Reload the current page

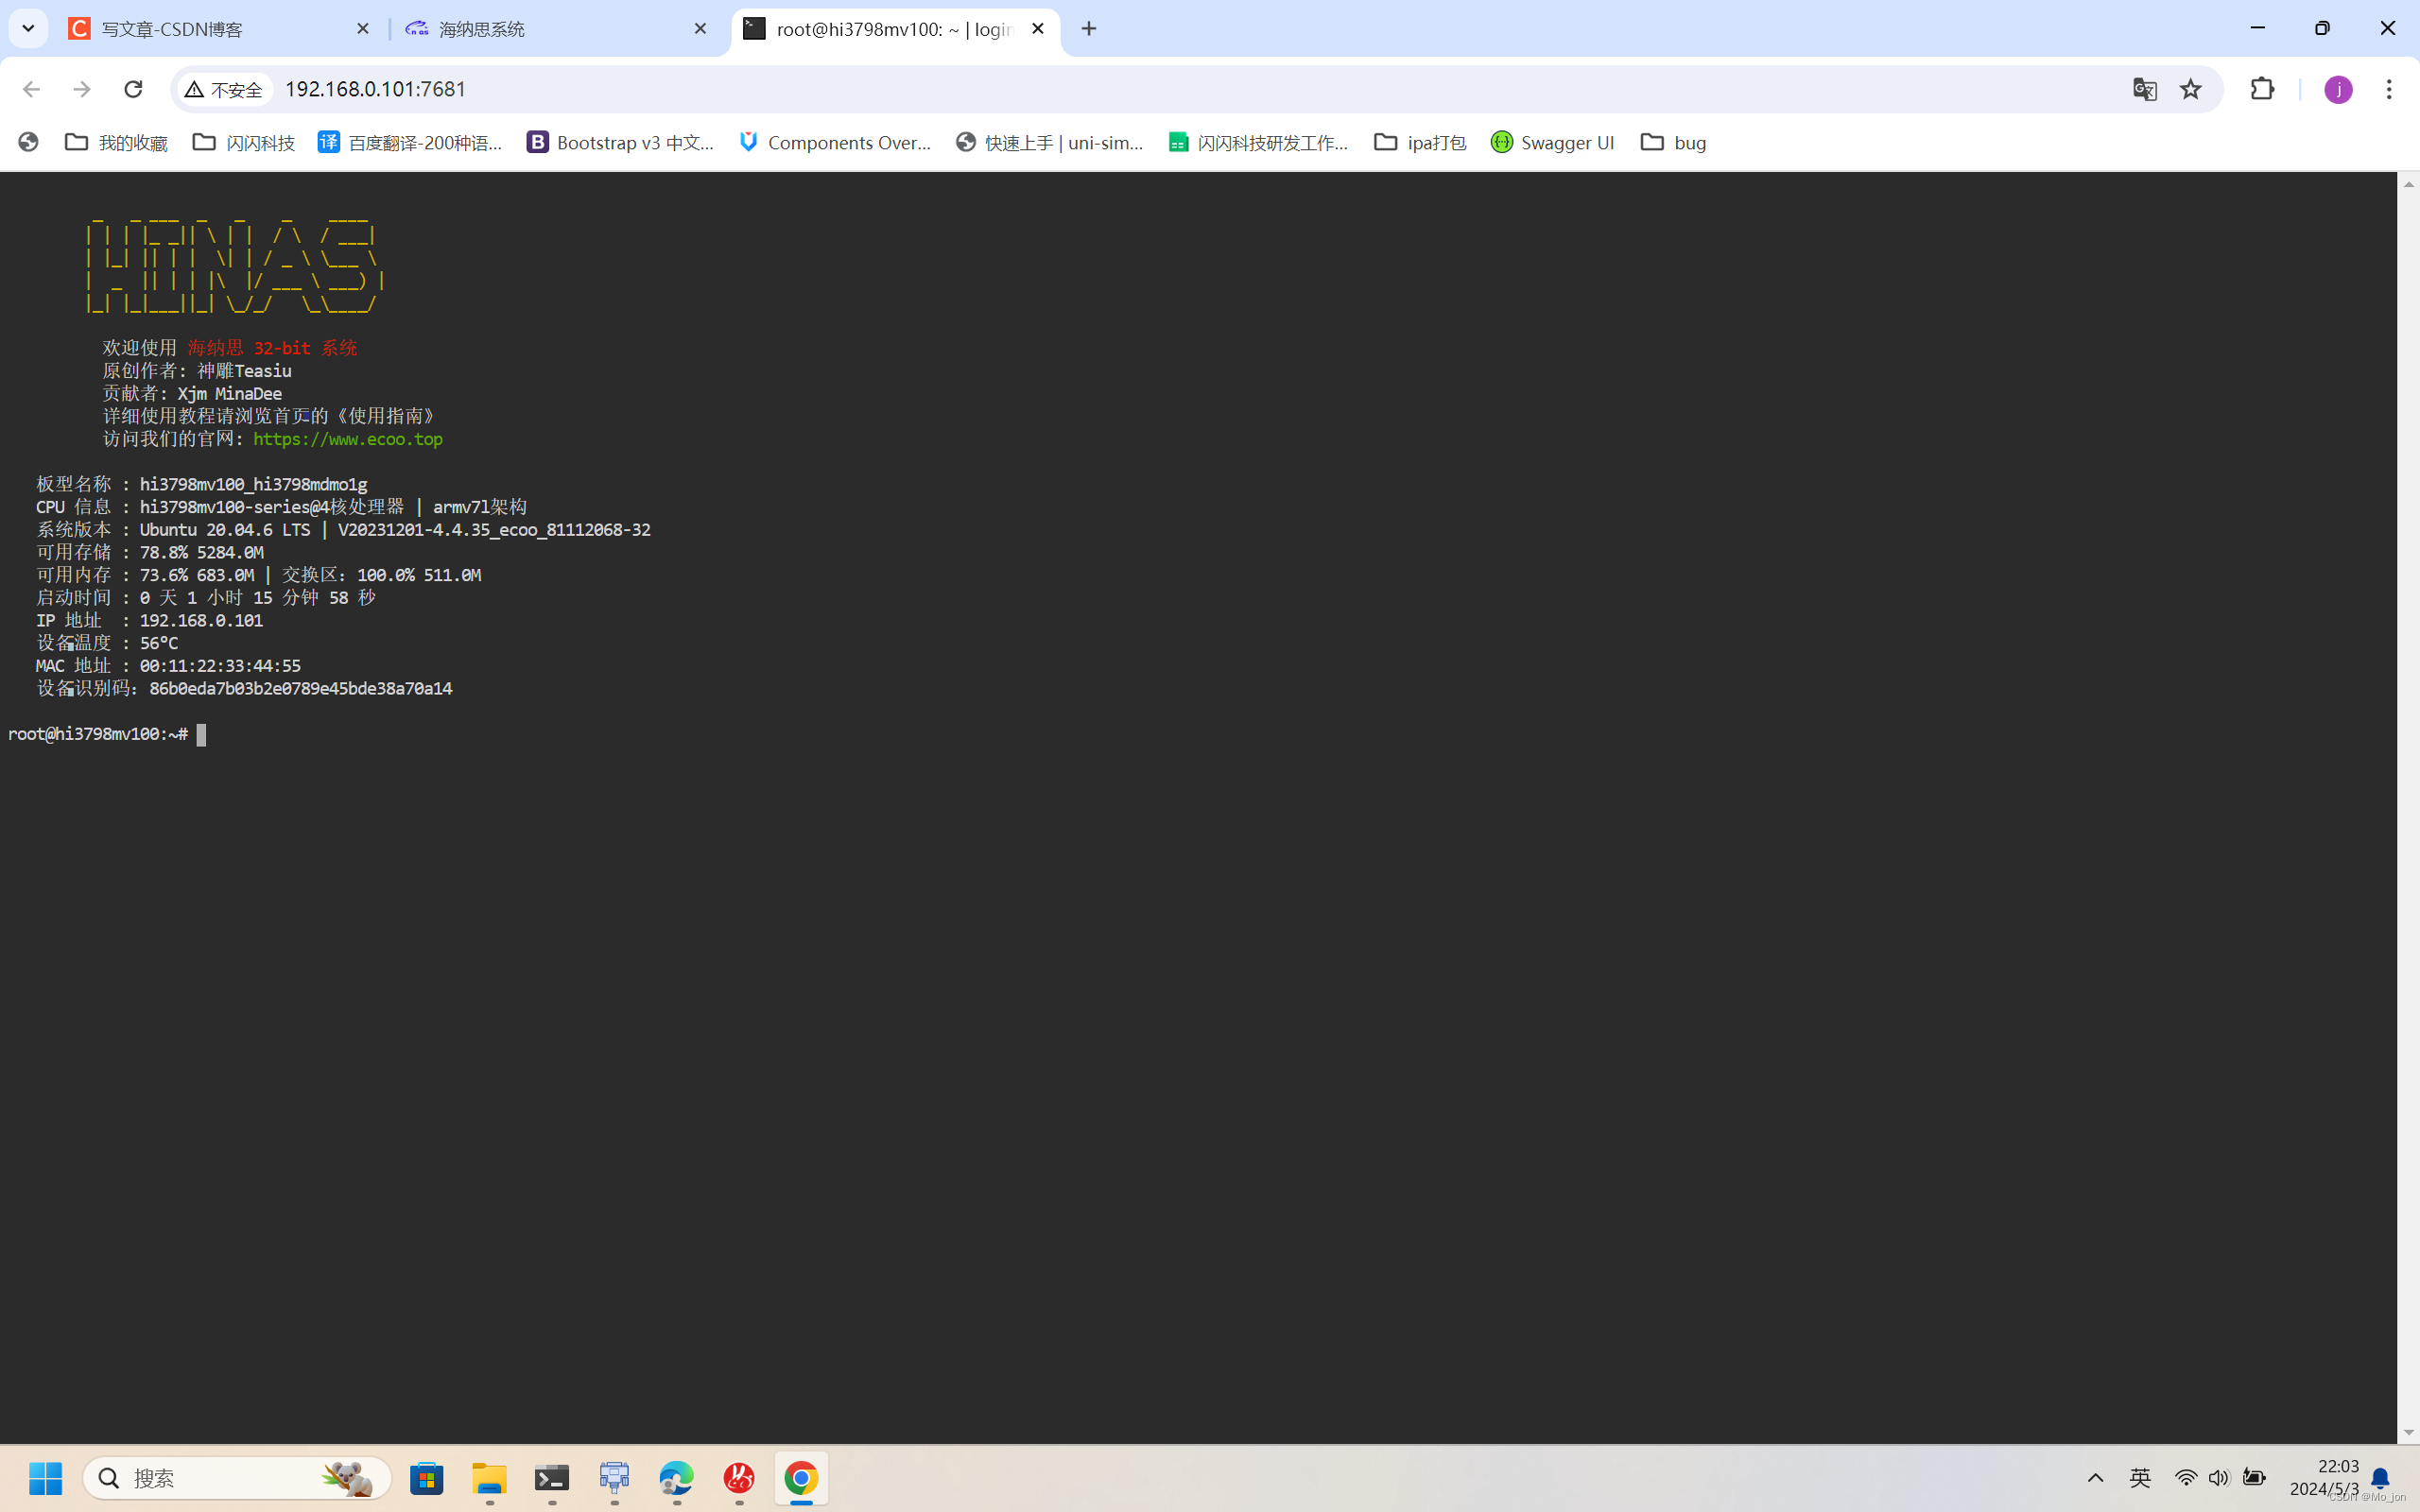pyautogui.click(x=133, y=89)
